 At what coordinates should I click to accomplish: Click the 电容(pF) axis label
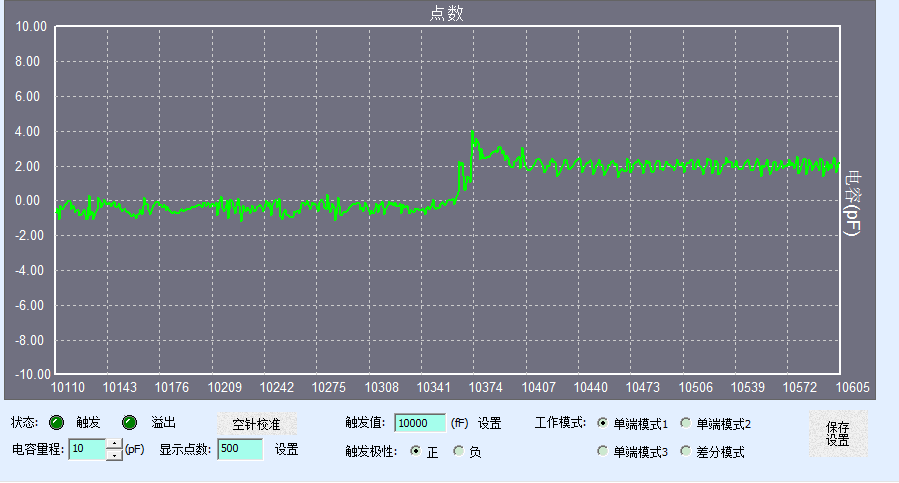(851, 202)
